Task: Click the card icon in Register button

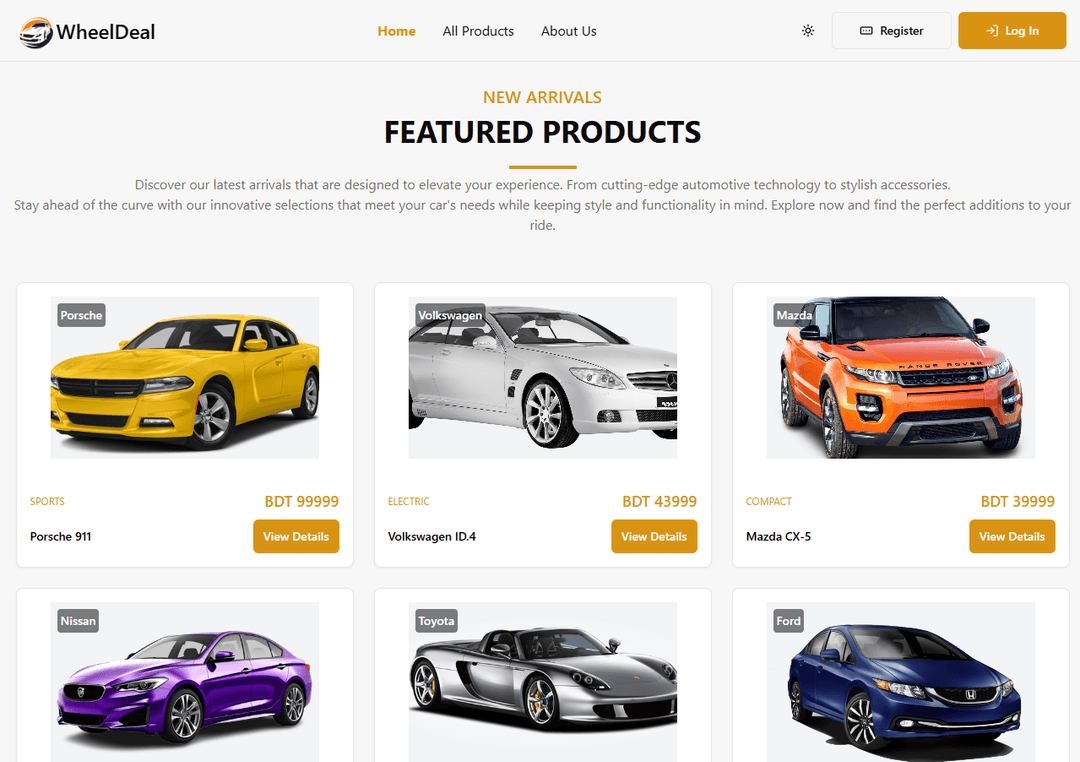Action: click(x=866, y=31)
